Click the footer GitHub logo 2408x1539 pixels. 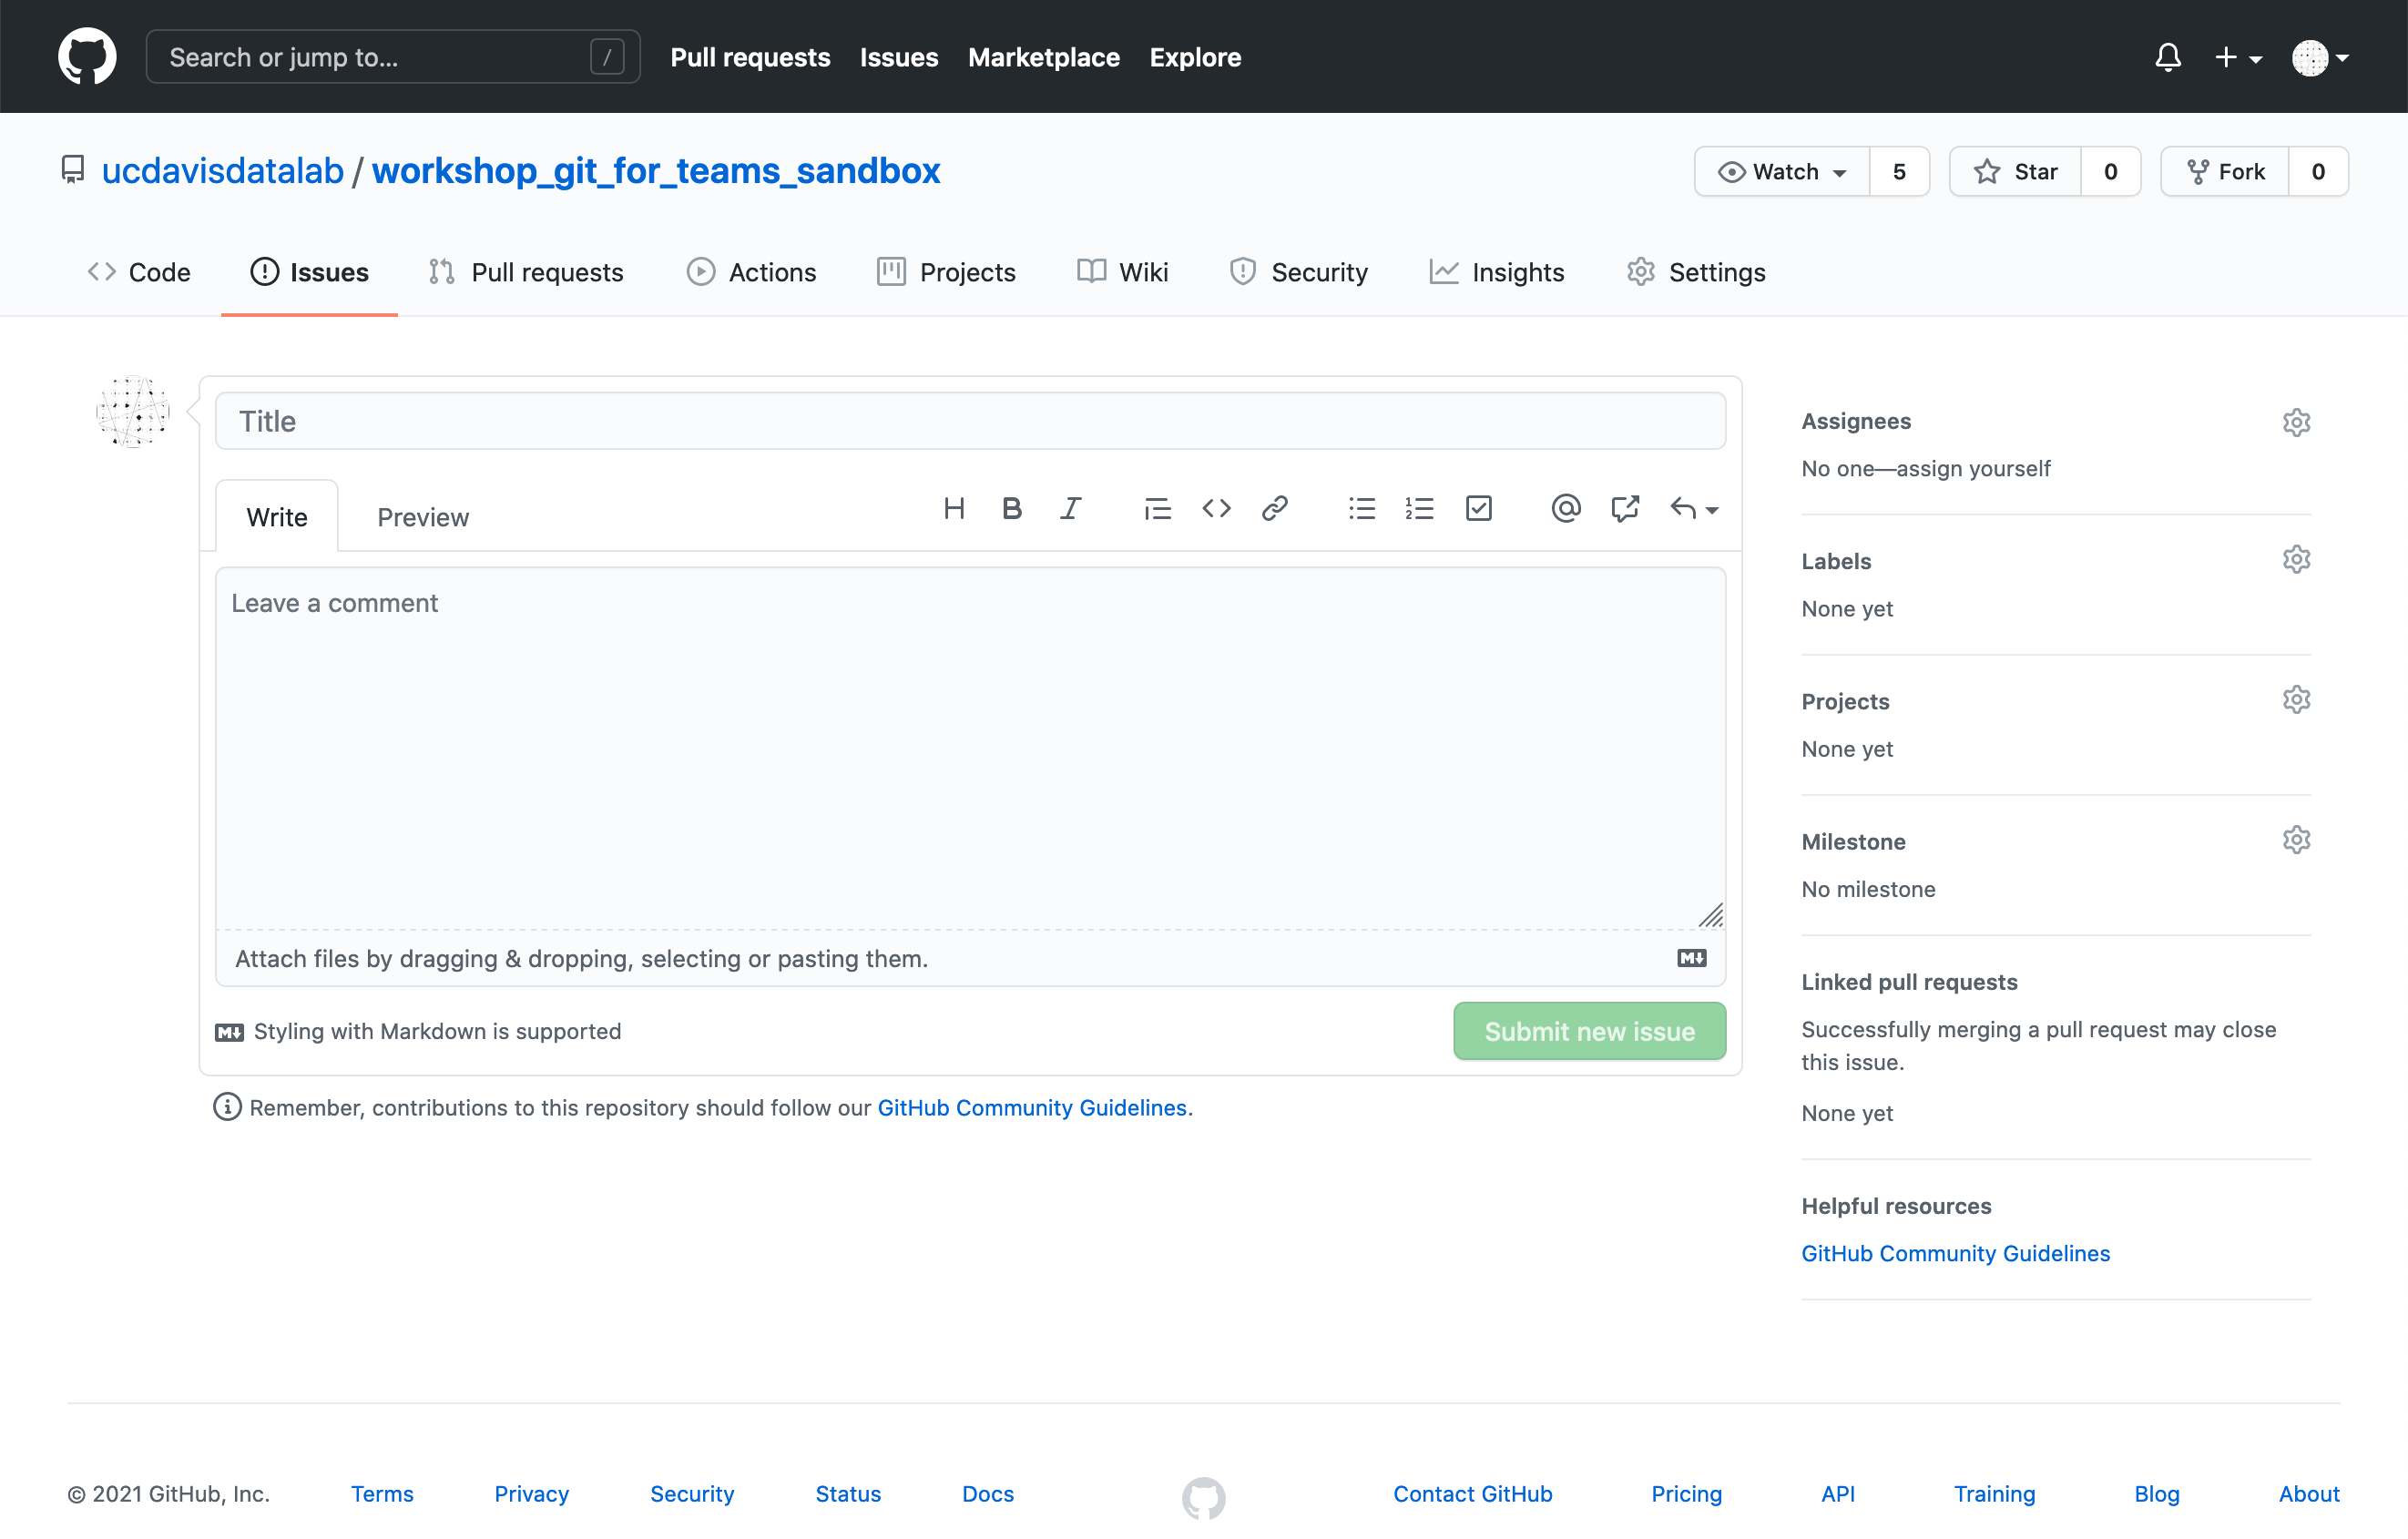[x=1203, y=1497]
